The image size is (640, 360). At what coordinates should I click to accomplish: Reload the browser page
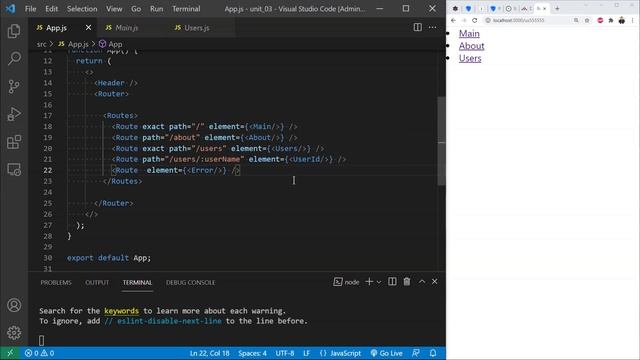(474, 20)
